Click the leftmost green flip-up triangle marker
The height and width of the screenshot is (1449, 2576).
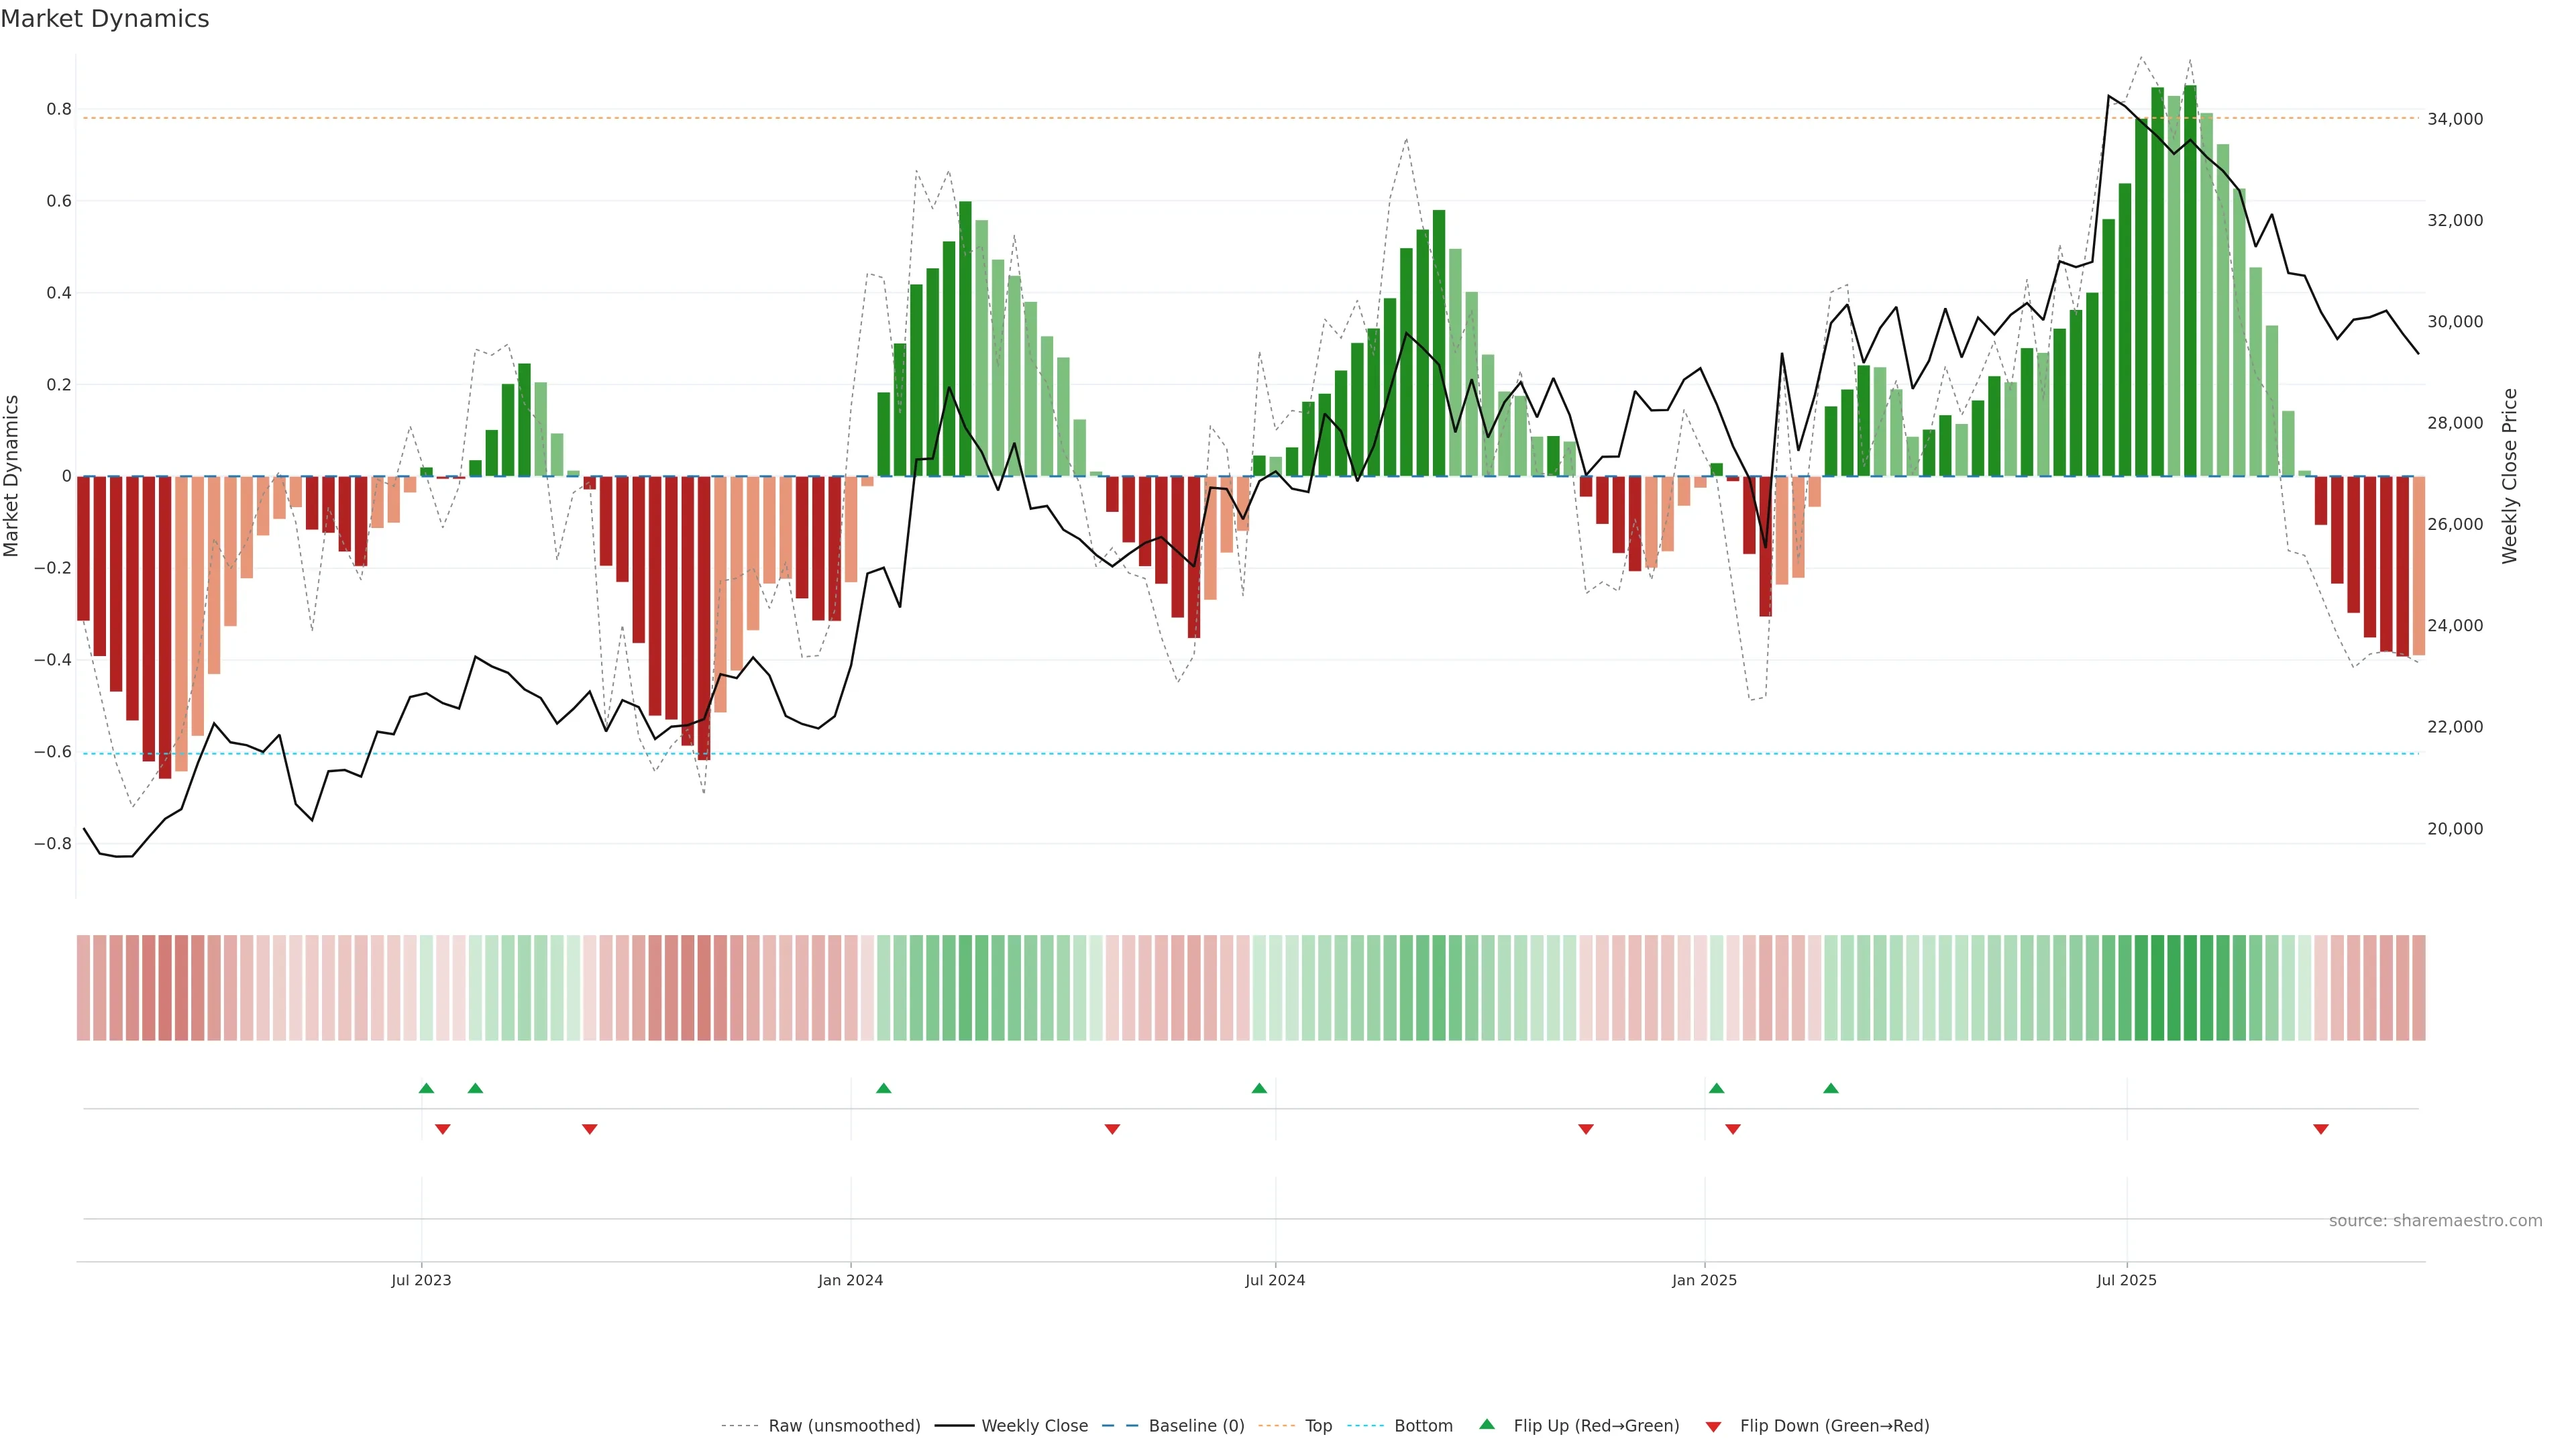tap(426, 1088)
